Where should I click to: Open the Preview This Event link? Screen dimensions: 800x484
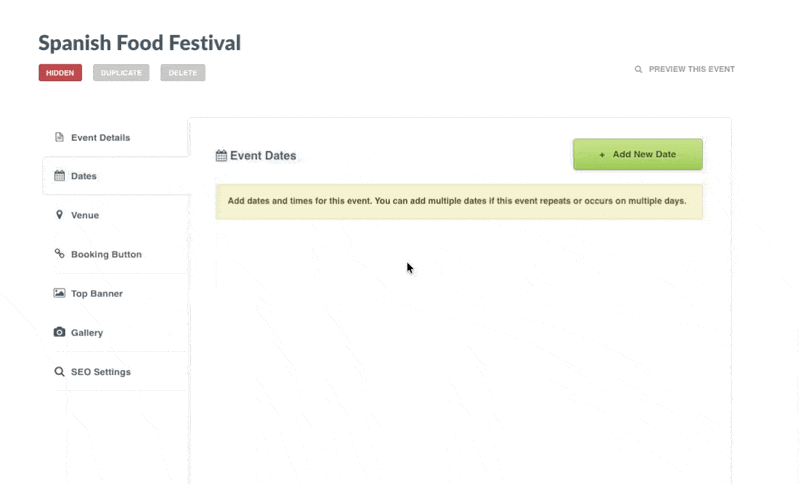coord(691,70)
